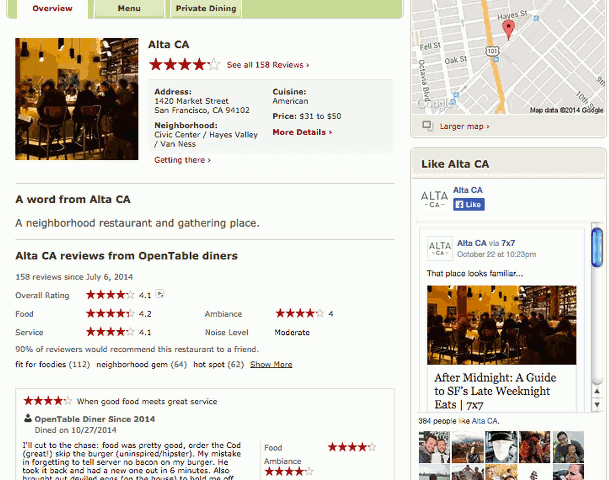Image resolution: width=609 pixels, height=480 pixels.
Task: Expand tags with Show More
Action: coord(271,364)
